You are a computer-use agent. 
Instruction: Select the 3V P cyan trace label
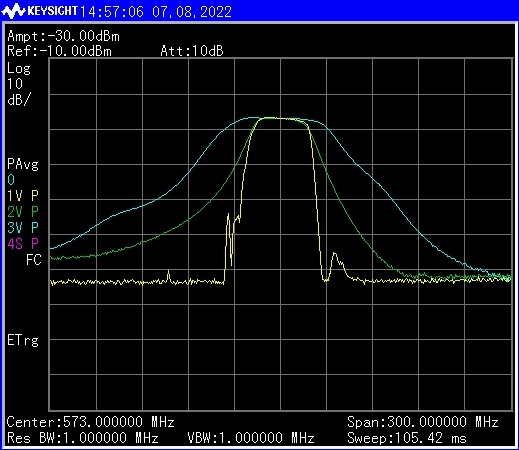[x=23, y=228]
